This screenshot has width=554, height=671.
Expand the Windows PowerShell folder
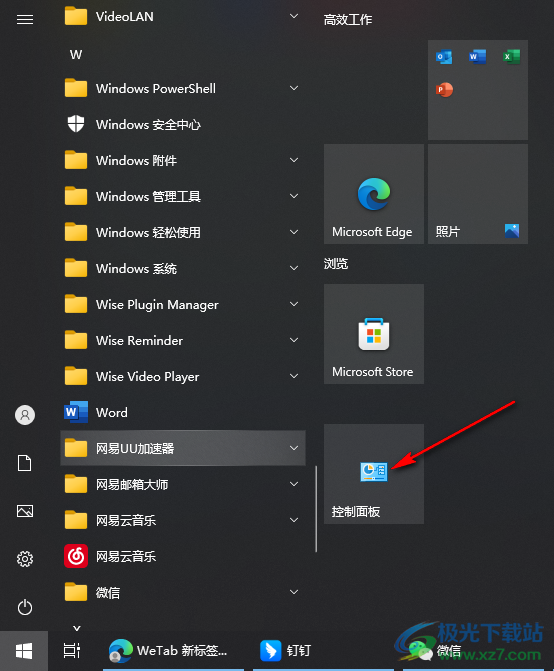coord(183,89)
